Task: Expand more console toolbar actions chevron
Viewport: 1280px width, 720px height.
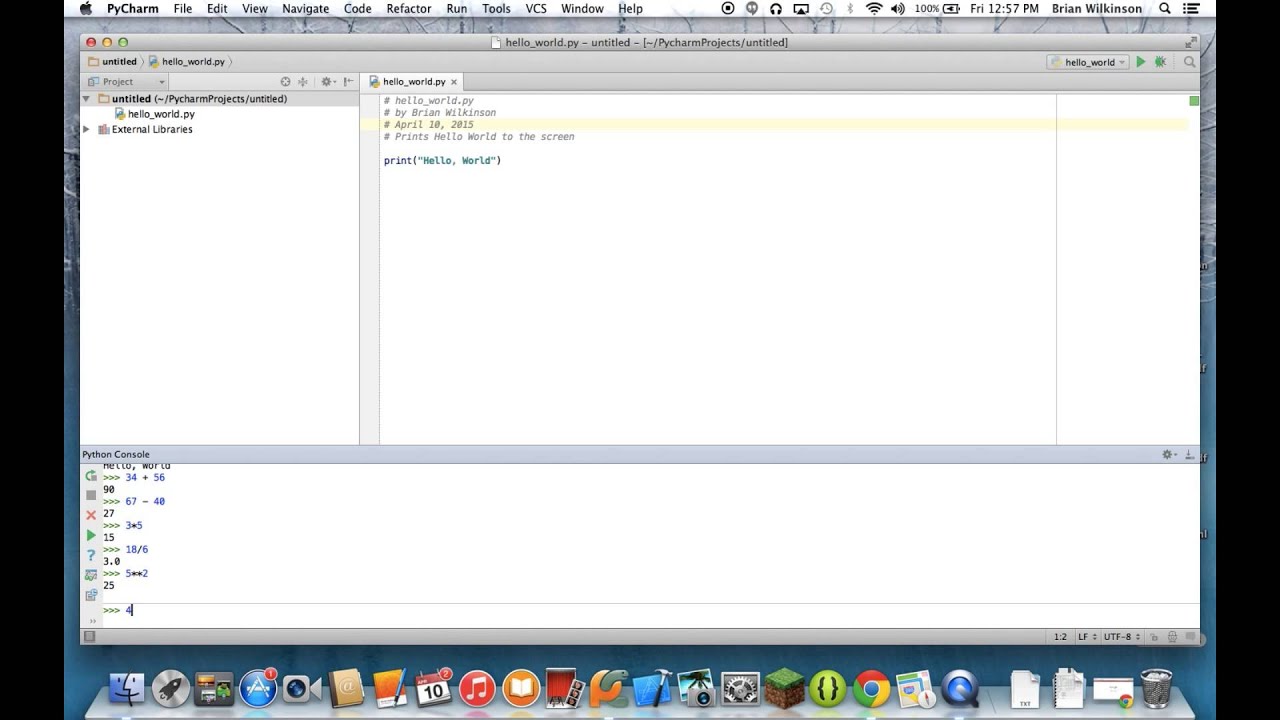Action: pos(91,620)
